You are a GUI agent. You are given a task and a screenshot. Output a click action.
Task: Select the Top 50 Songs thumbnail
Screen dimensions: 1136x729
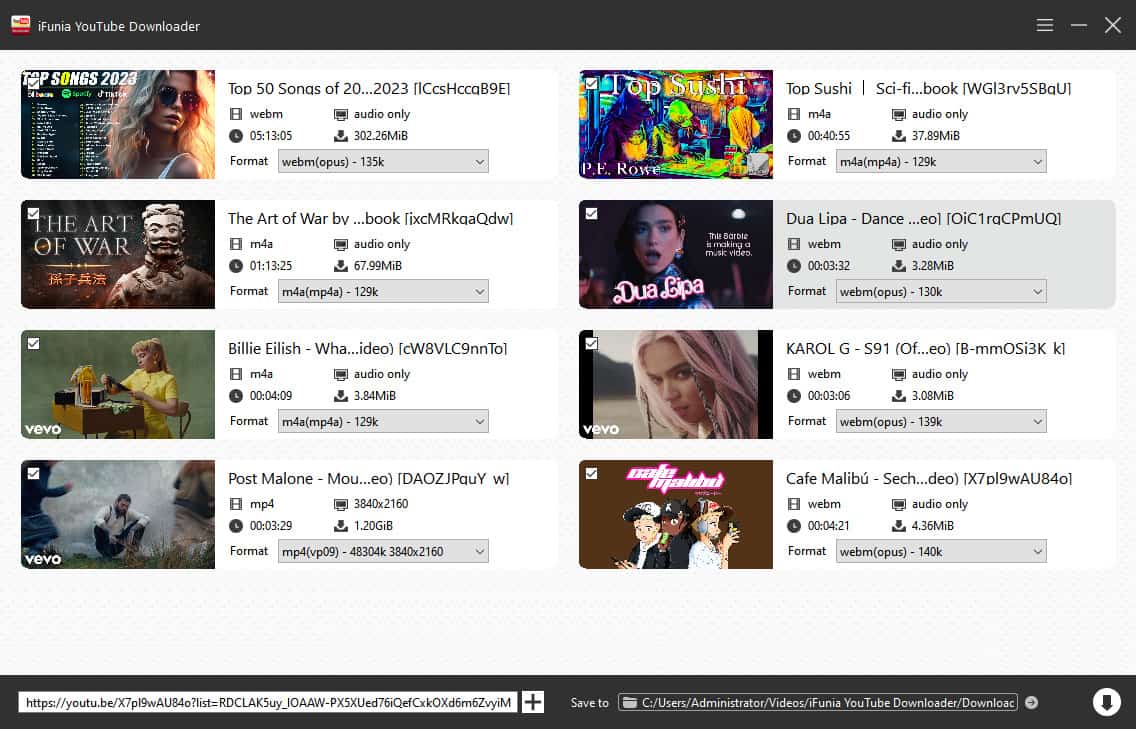tap(118, 124)
